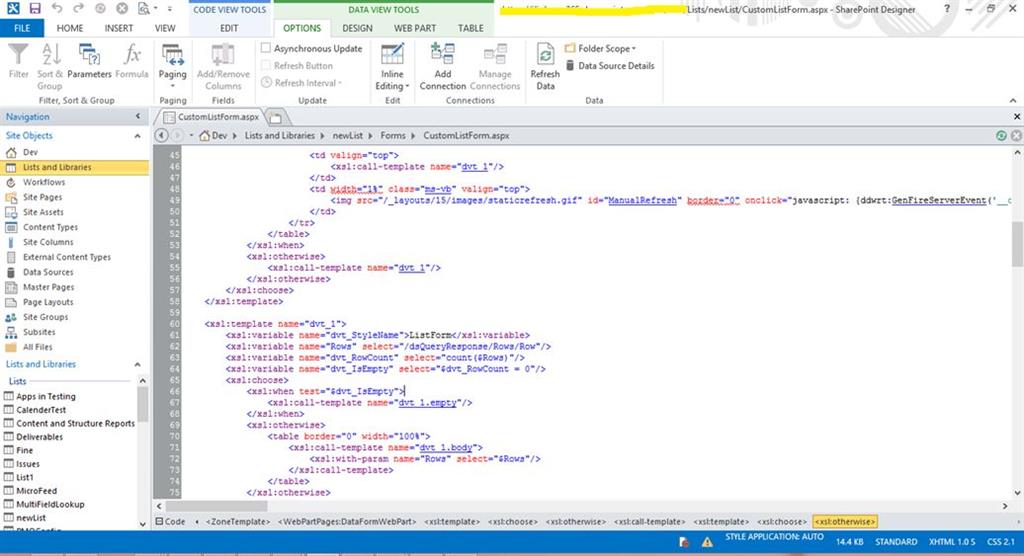Viewport: 1024px width, 556px height.
Task: Open the FILE menu tab
Action: click(x=22, y=28)
